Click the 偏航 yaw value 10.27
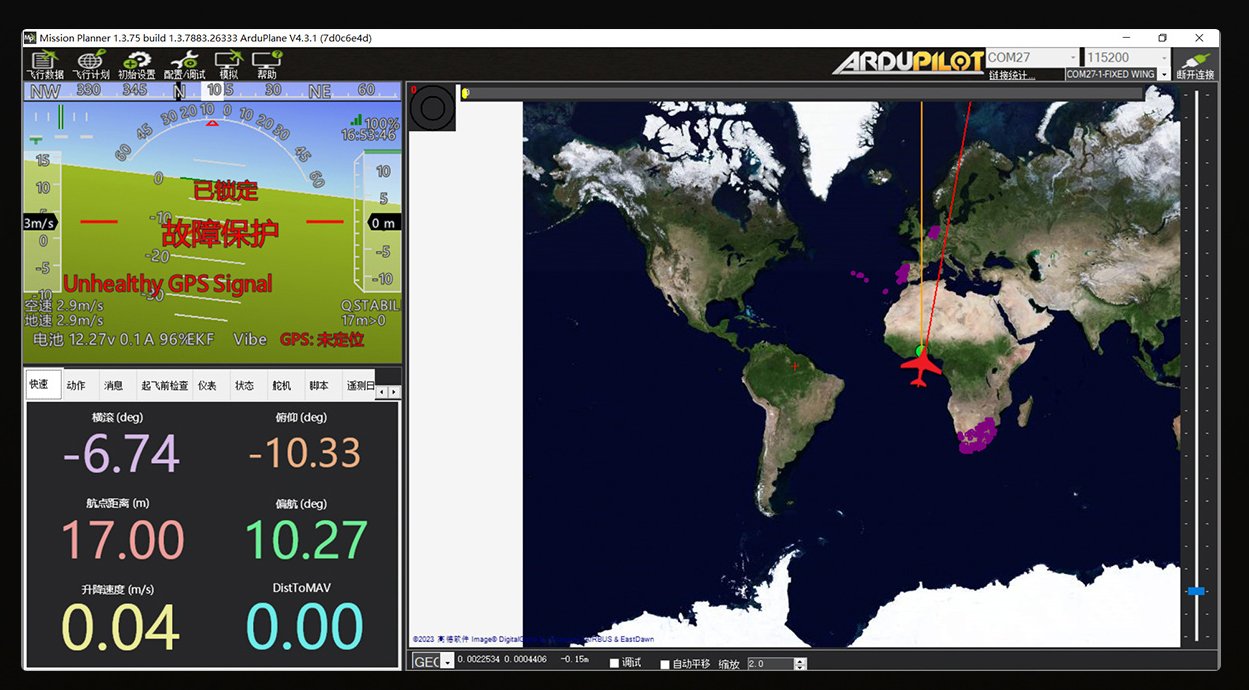The image size is (1249, 690). (306, 540)
